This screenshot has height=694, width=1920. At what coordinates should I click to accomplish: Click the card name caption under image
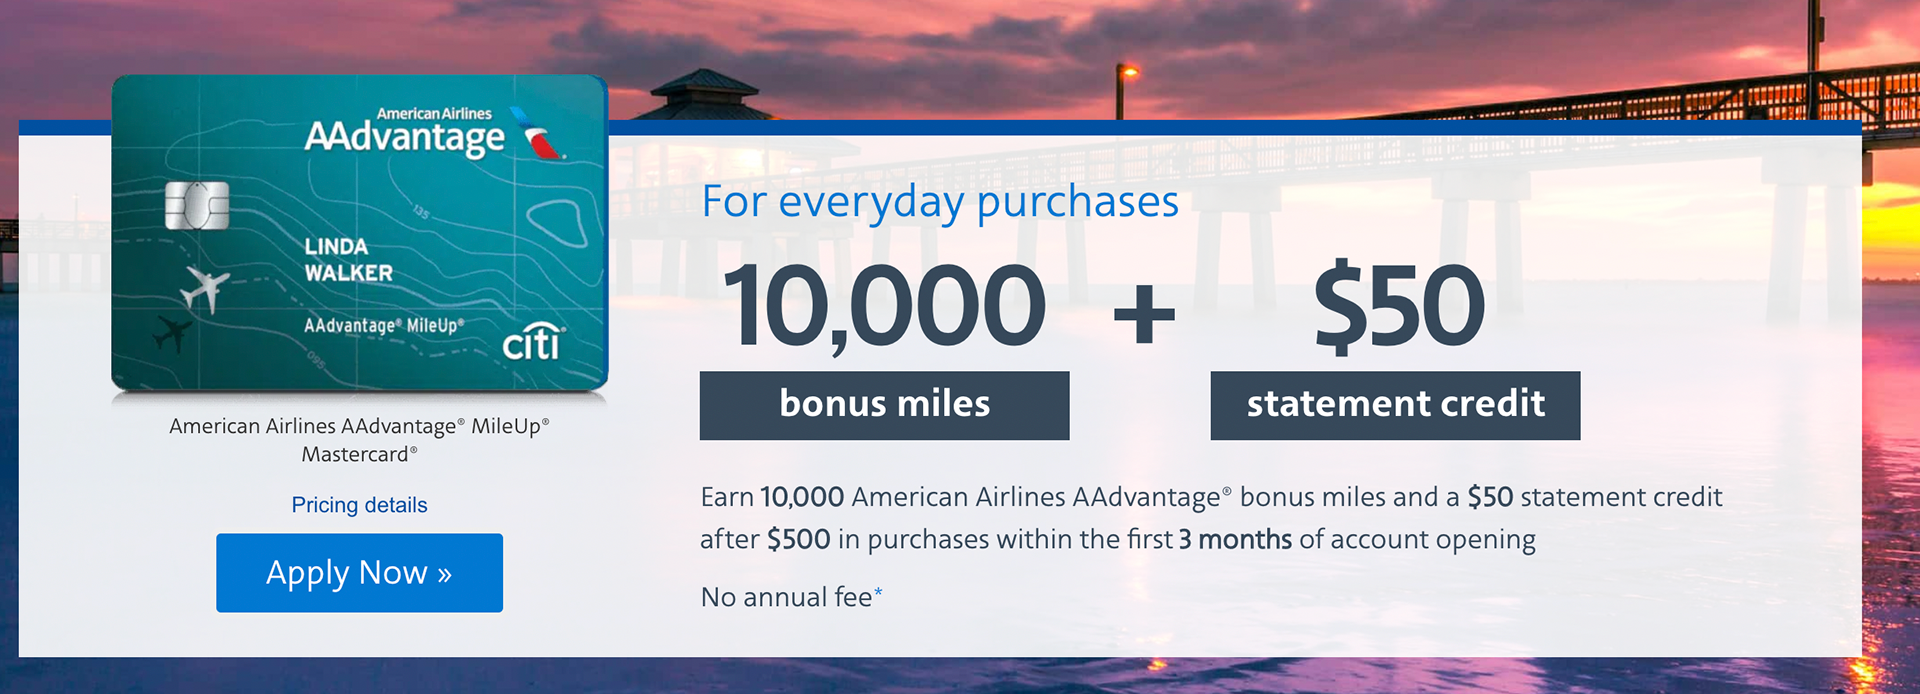point(359,440)
